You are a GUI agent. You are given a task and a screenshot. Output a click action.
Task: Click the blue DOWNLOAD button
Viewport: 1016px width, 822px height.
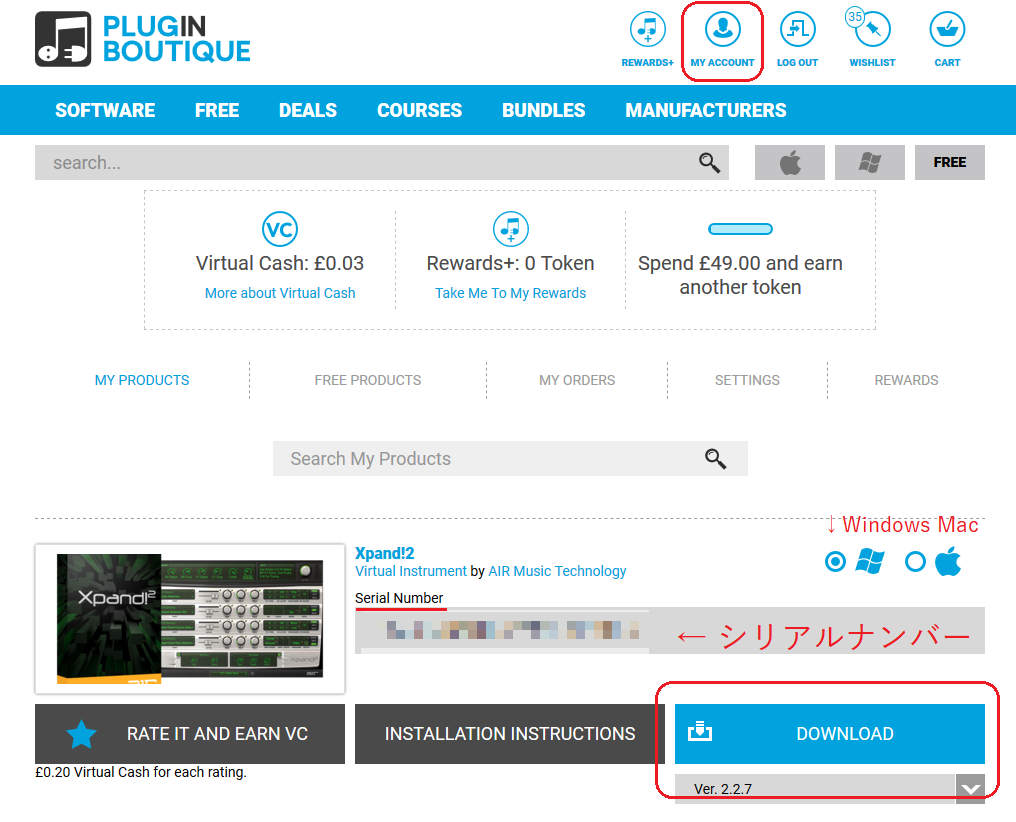tap(829, 734)
